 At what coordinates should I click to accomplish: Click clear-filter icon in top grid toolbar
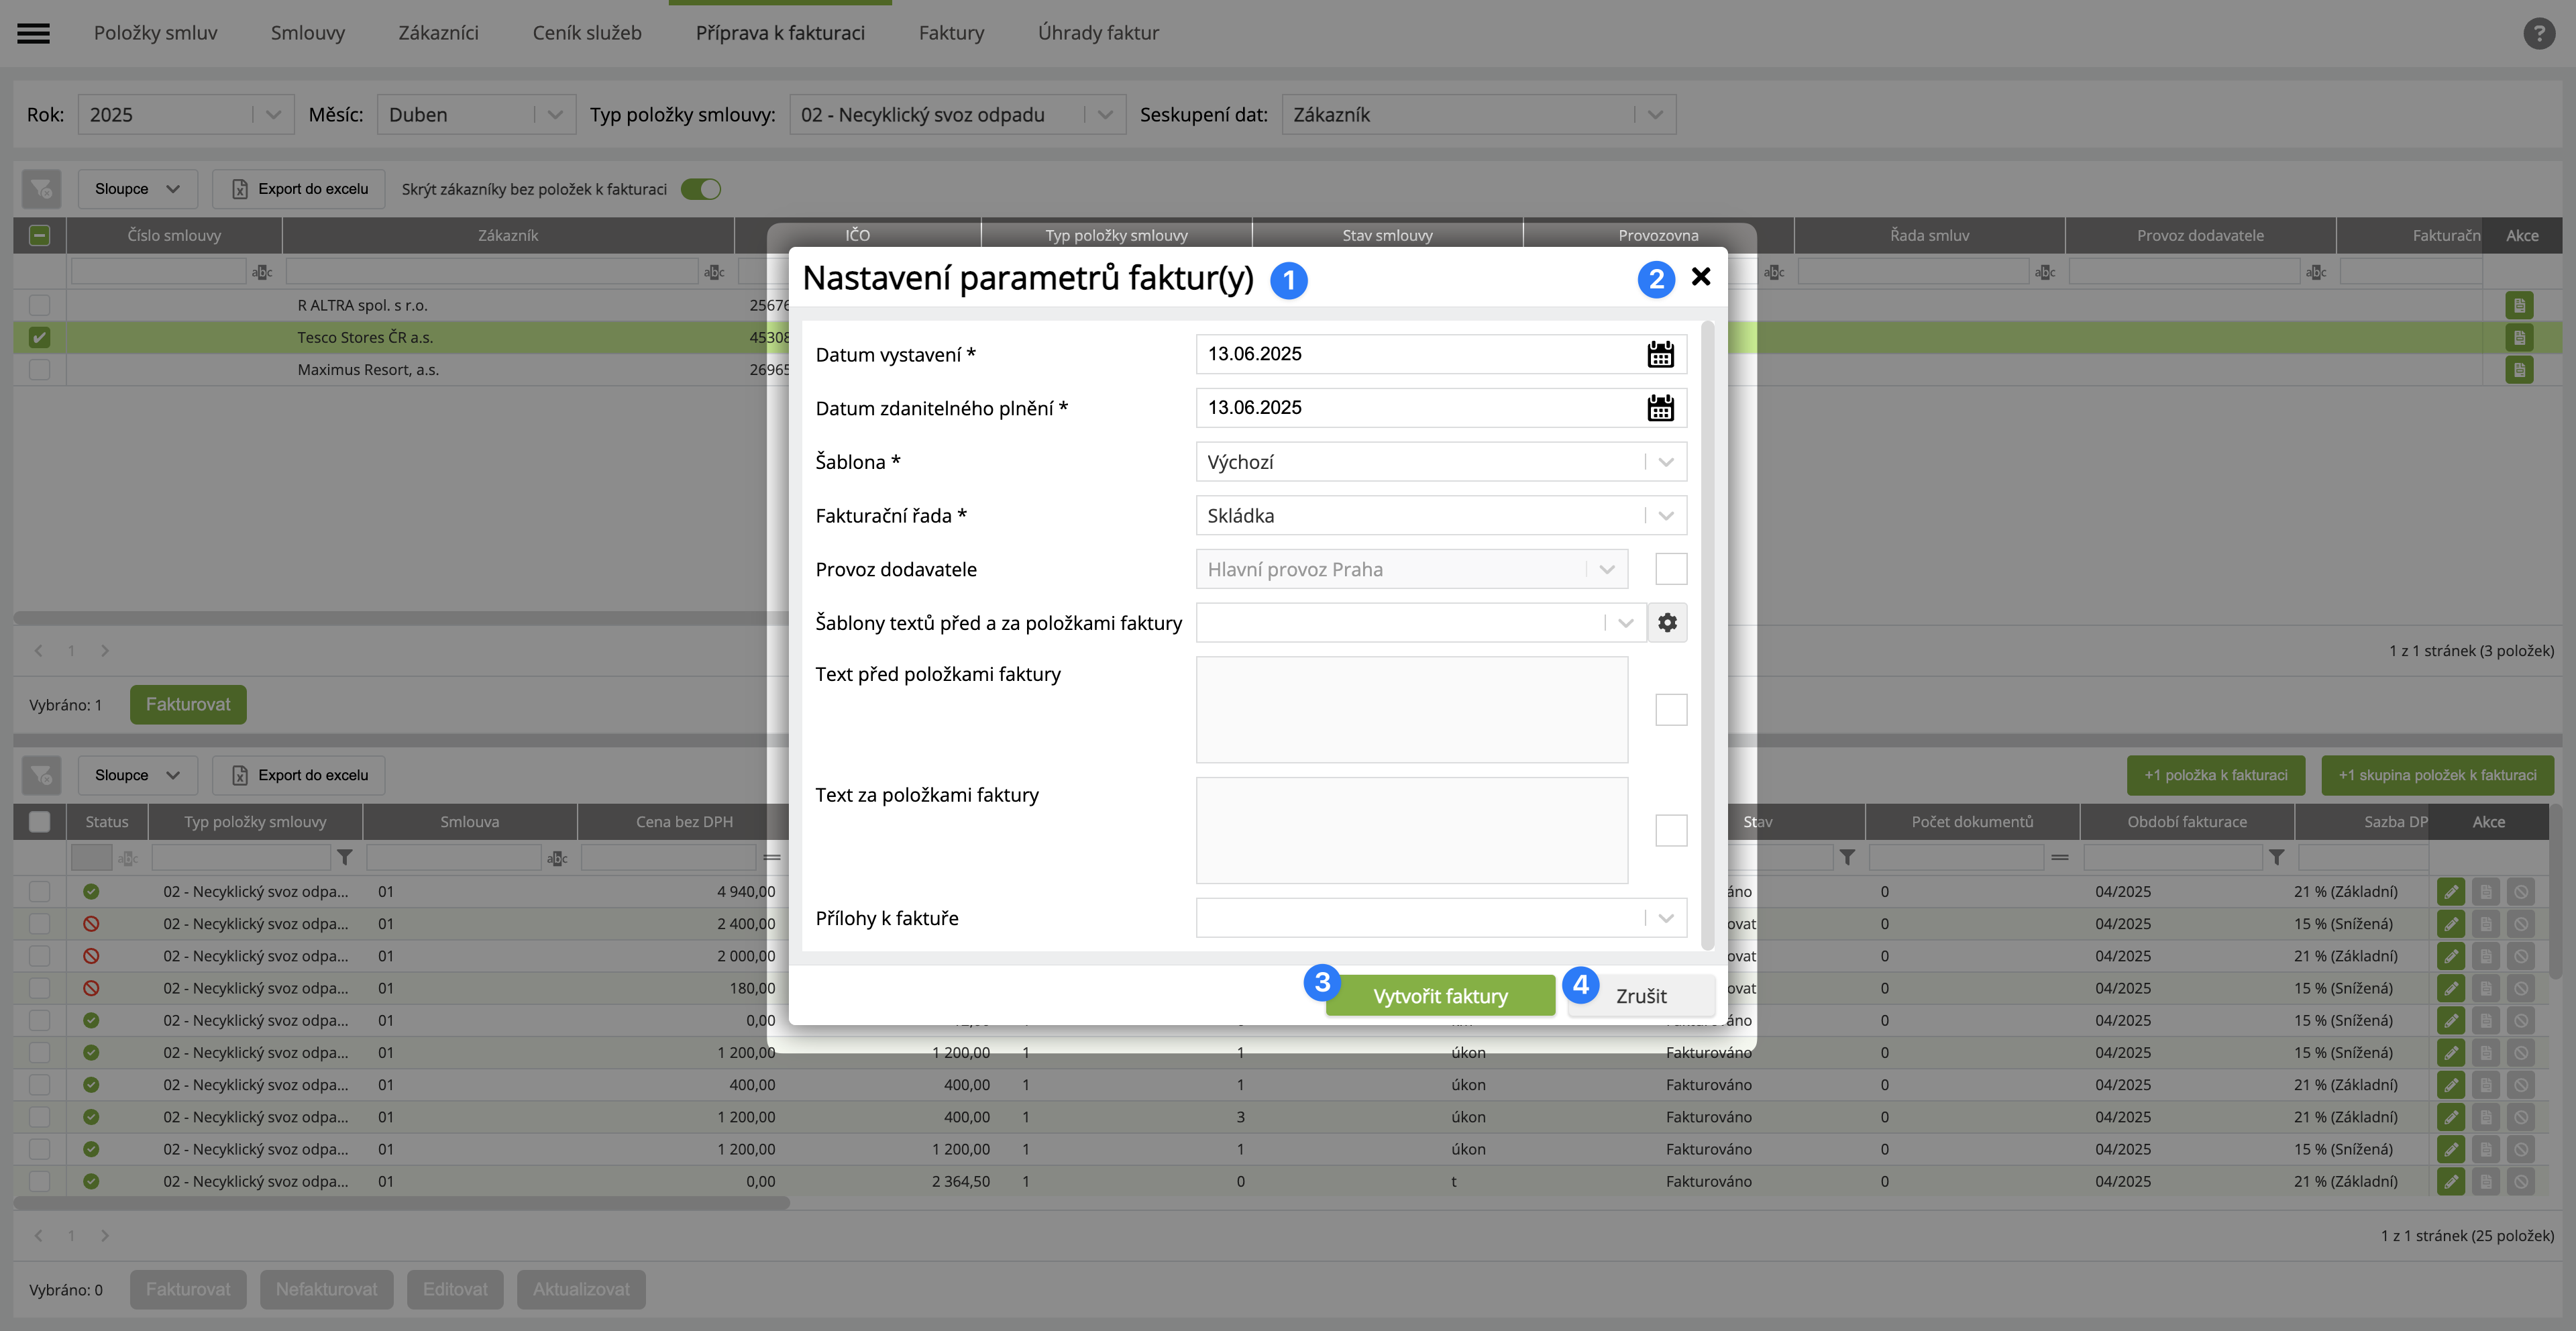pos(41,189)
